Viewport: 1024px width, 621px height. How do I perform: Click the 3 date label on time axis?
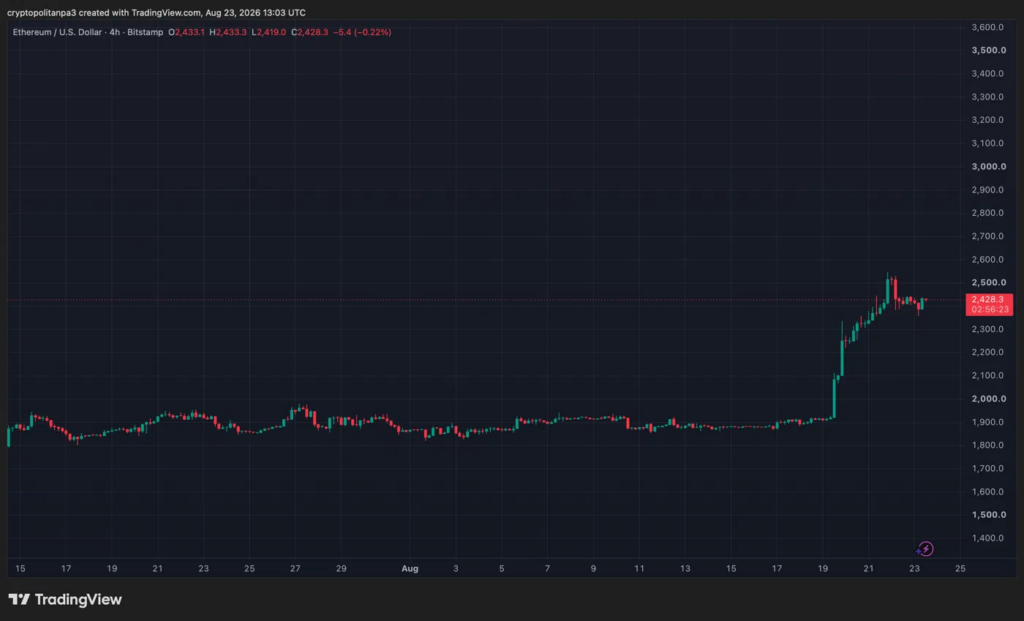[456, 569]
